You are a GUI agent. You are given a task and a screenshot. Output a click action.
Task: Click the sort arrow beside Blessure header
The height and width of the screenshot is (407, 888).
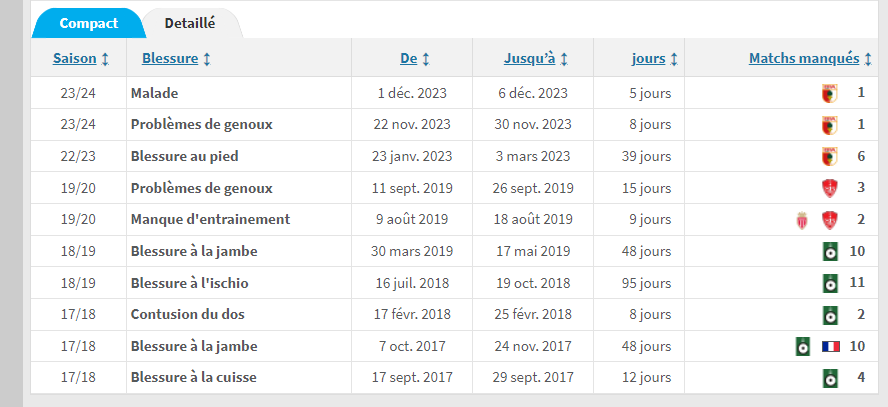click(x=207, y=59)
